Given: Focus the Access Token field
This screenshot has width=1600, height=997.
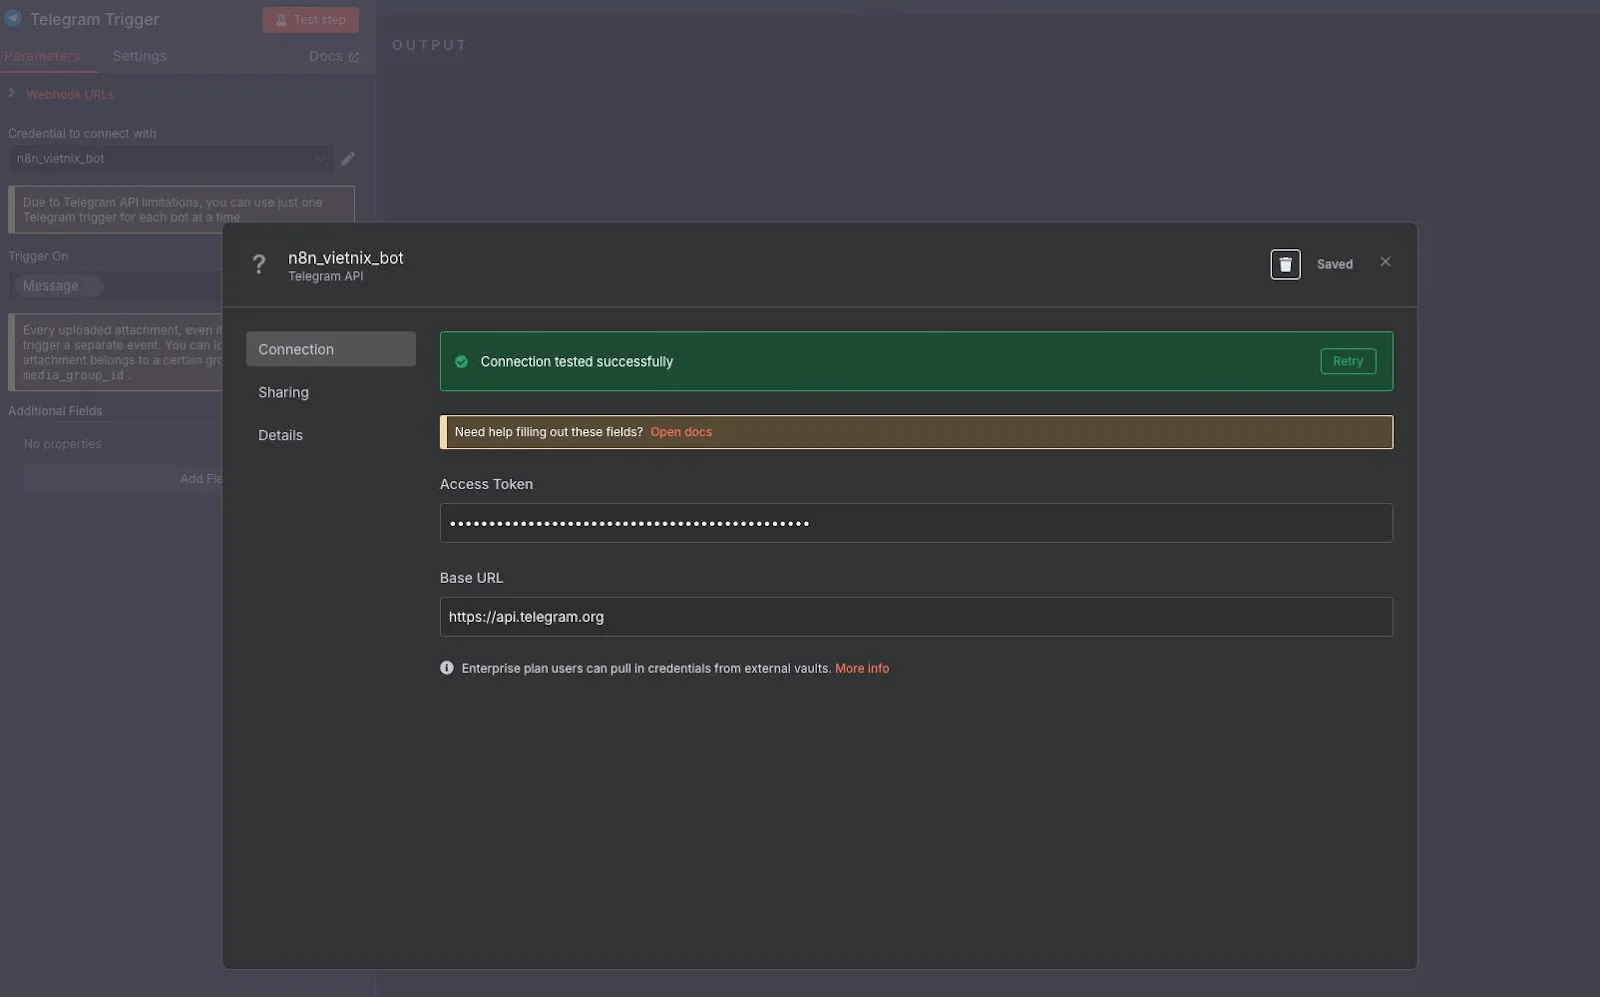Looking at the screenshot, I should click(x=916, y=523).
